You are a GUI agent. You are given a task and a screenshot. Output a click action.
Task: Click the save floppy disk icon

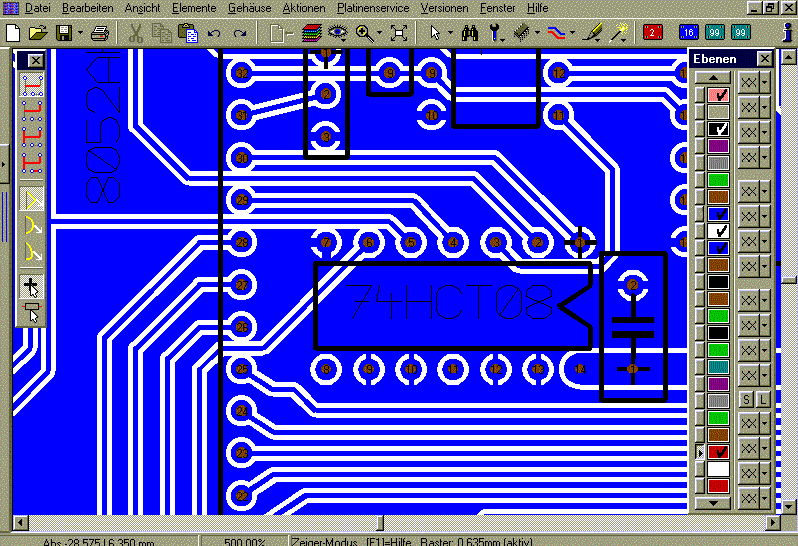[x=64, y=33]
